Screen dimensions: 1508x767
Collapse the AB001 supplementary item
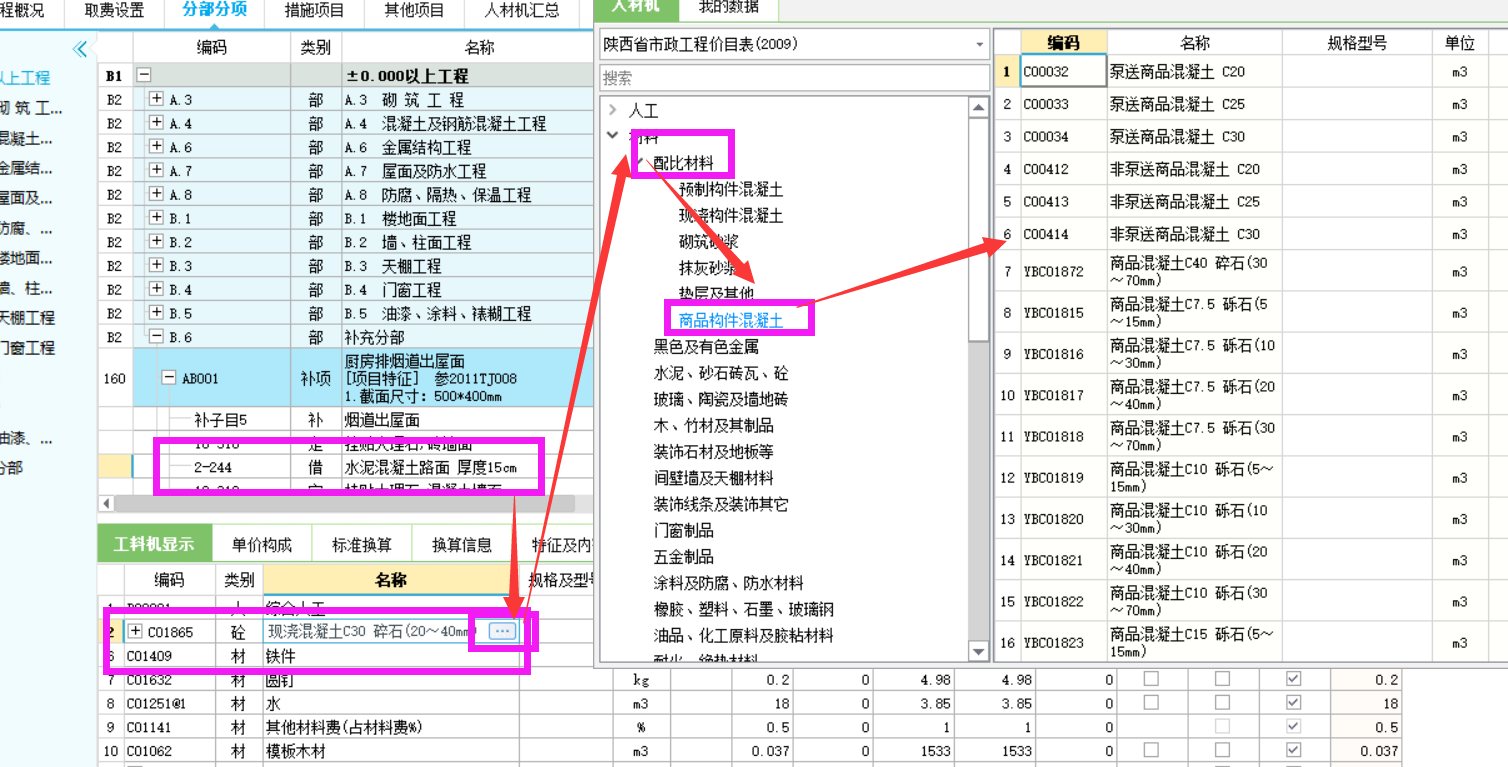(x=168, y=378)
